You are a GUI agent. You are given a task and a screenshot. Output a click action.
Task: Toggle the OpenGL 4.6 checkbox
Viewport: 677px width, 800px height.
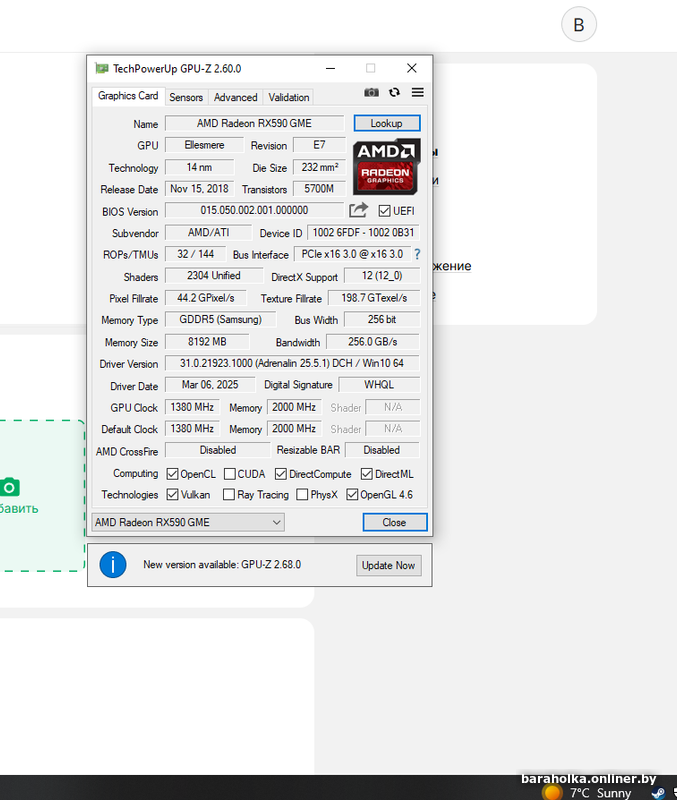pyautogui.click(x=352, y=494)
